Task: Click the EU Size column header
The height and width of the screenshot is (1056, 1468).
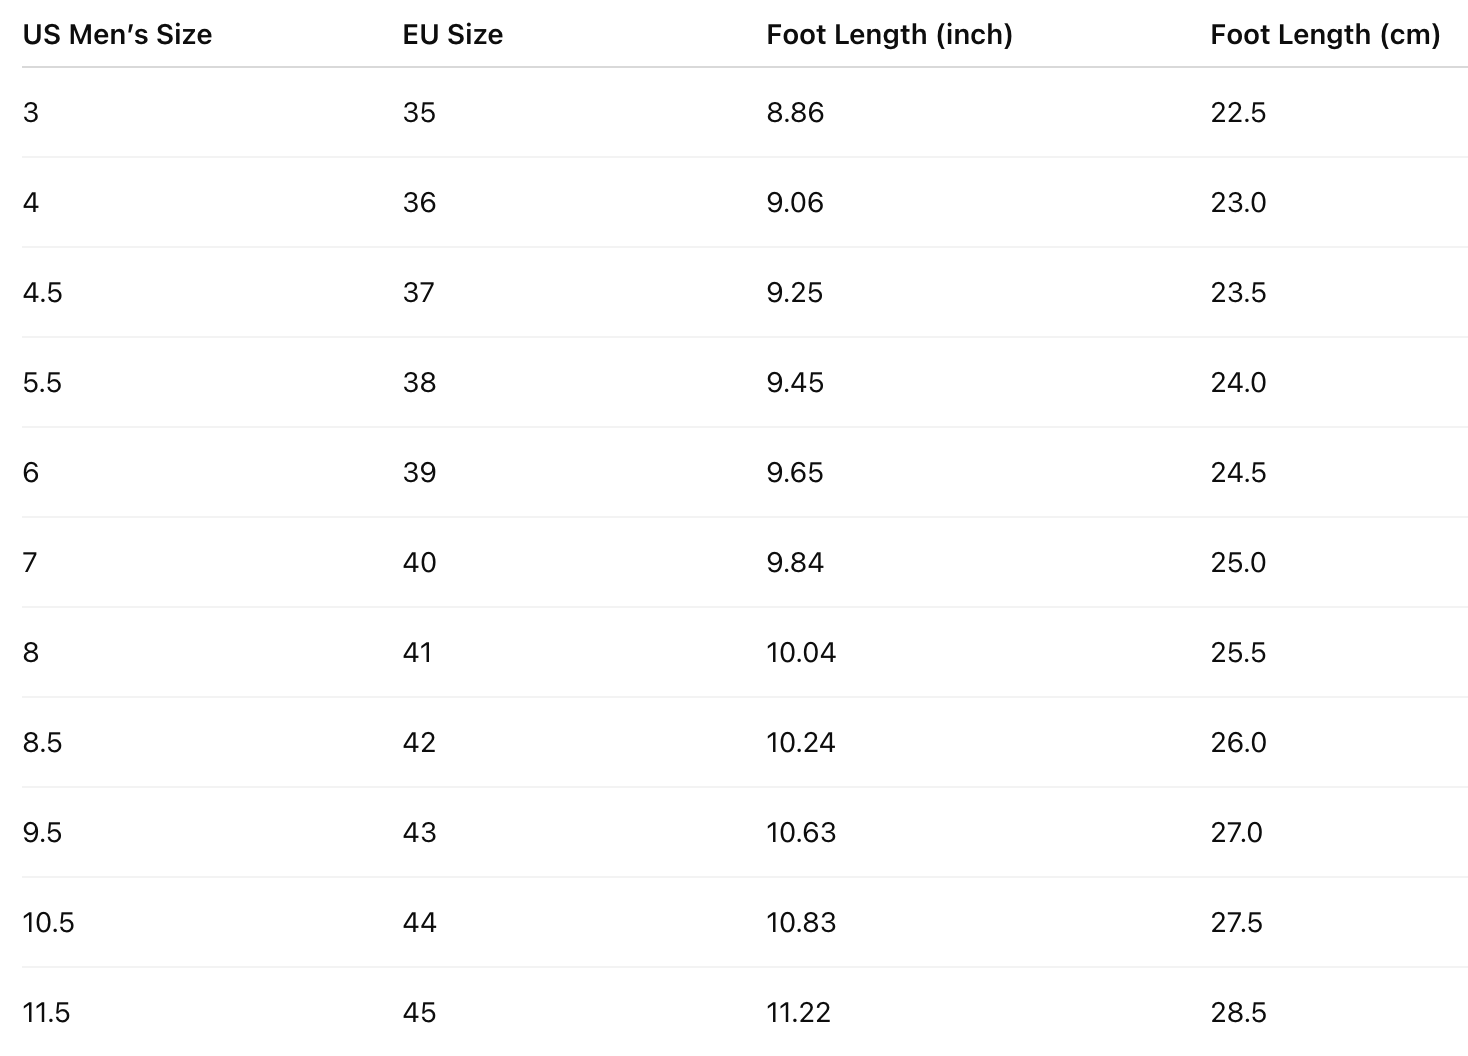Action: [452, 35]
